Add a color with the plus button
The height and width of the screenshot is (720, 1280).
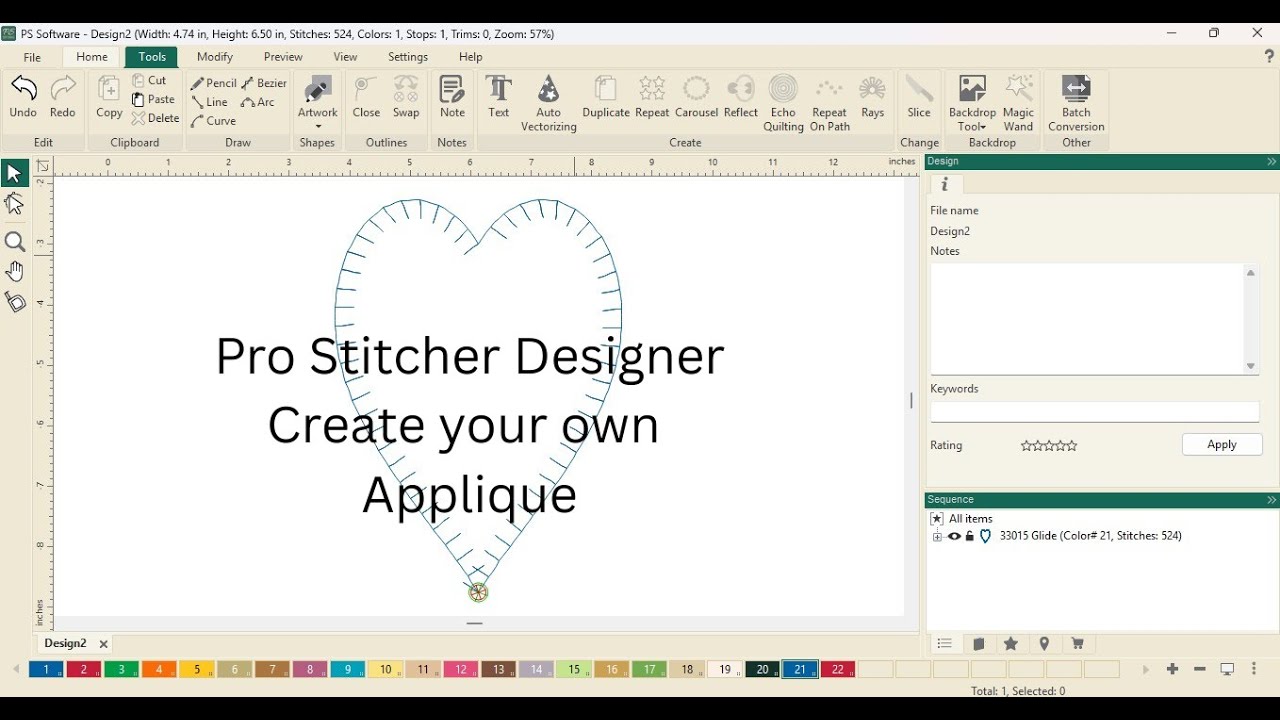pos(1172,669)
